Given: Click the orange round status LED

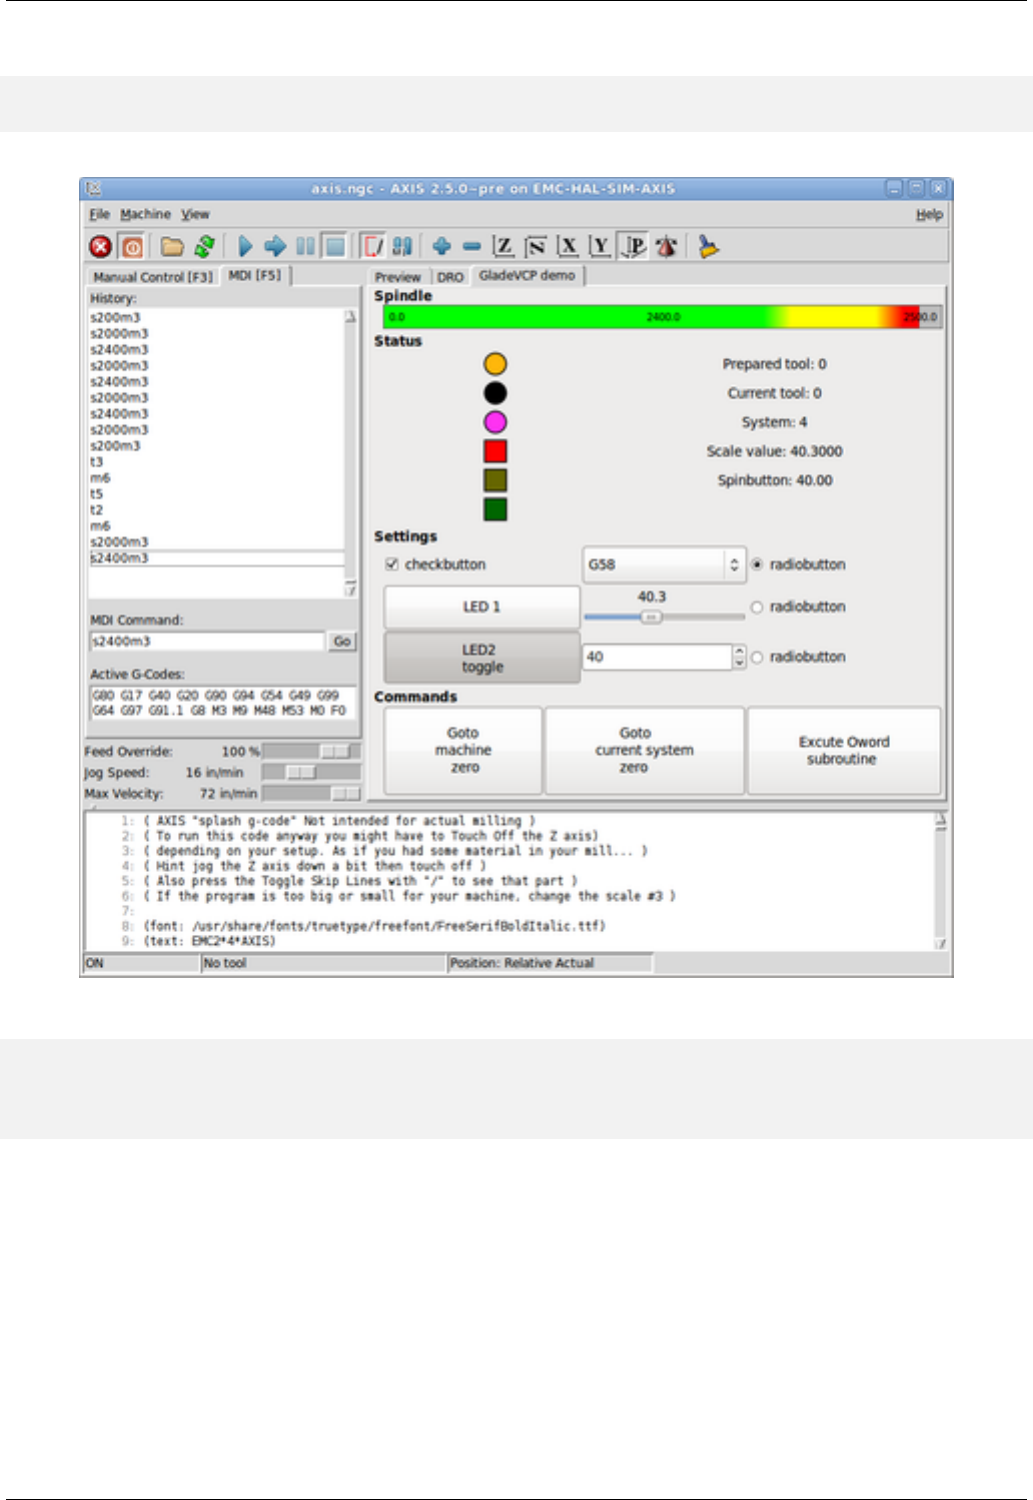Looking at the screenshot, I should 495,364.
